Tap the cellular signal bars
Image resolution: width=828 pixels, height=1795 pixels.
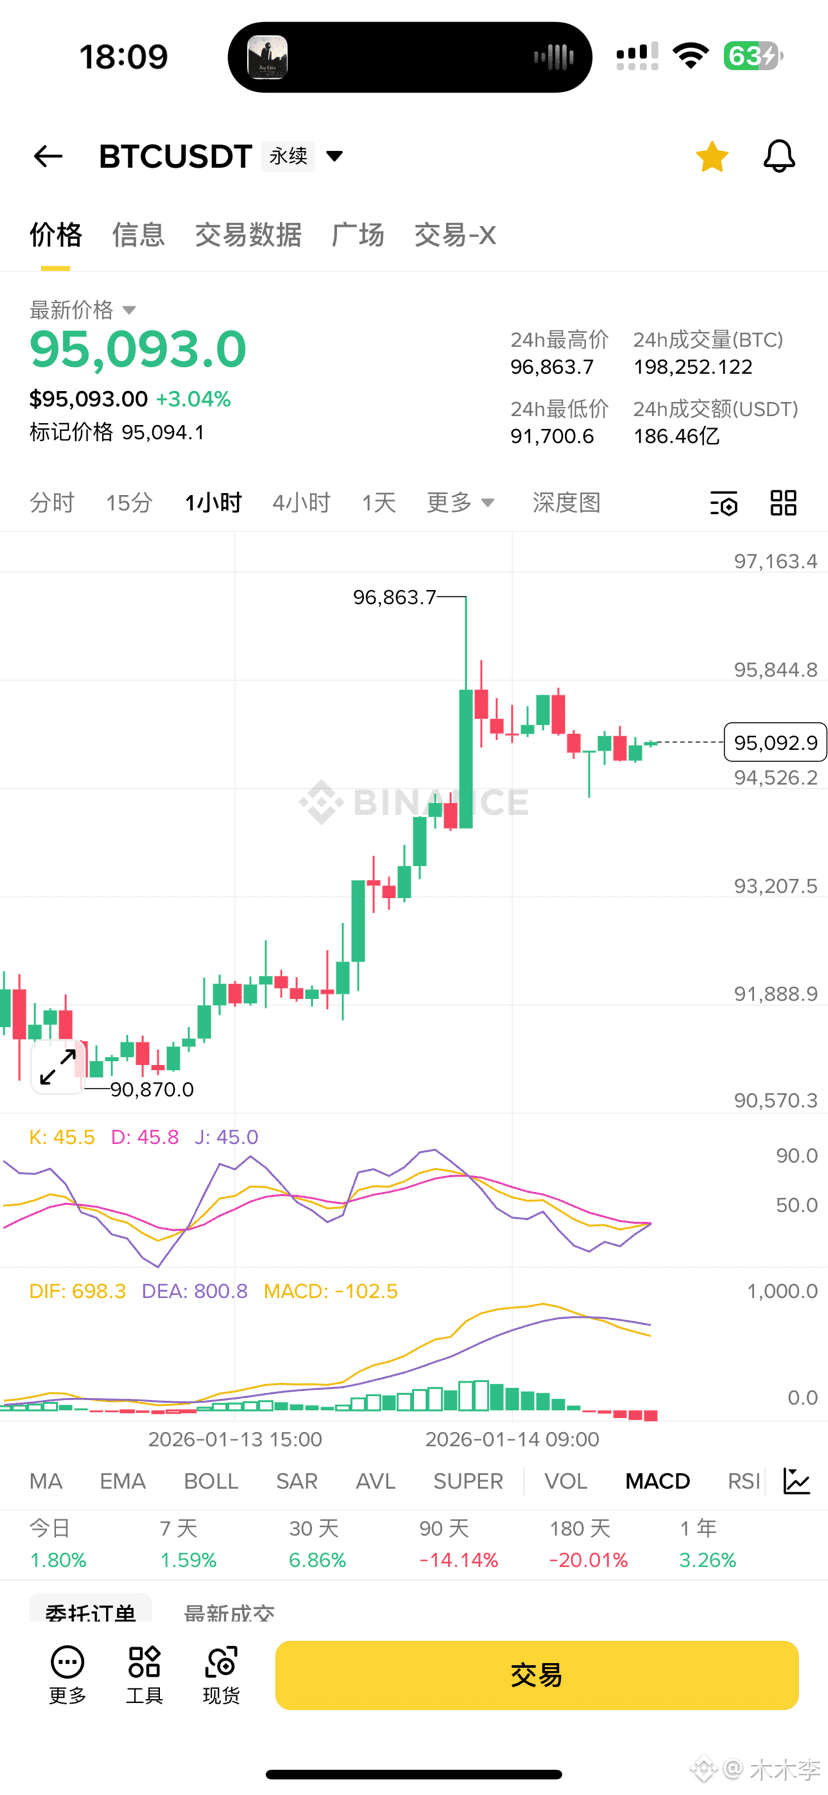tap(637, 56)
